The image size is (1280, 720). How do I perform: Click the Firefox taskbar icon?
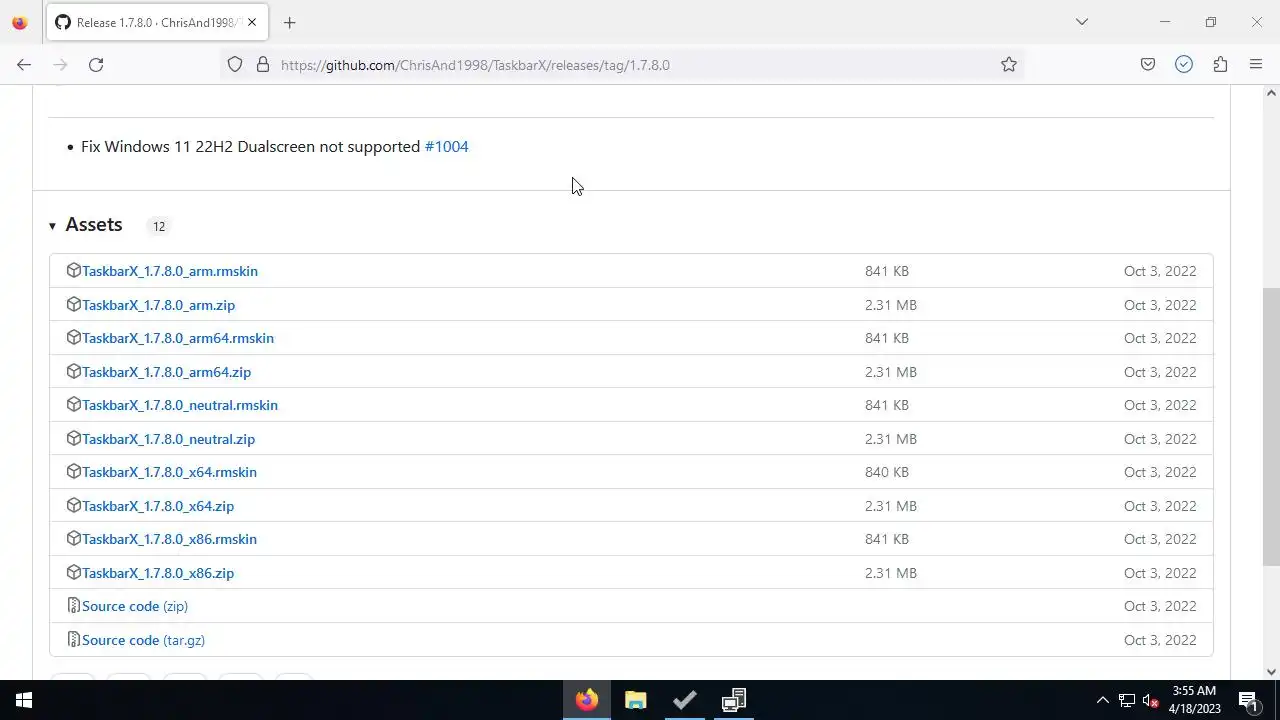pos(587,700)
